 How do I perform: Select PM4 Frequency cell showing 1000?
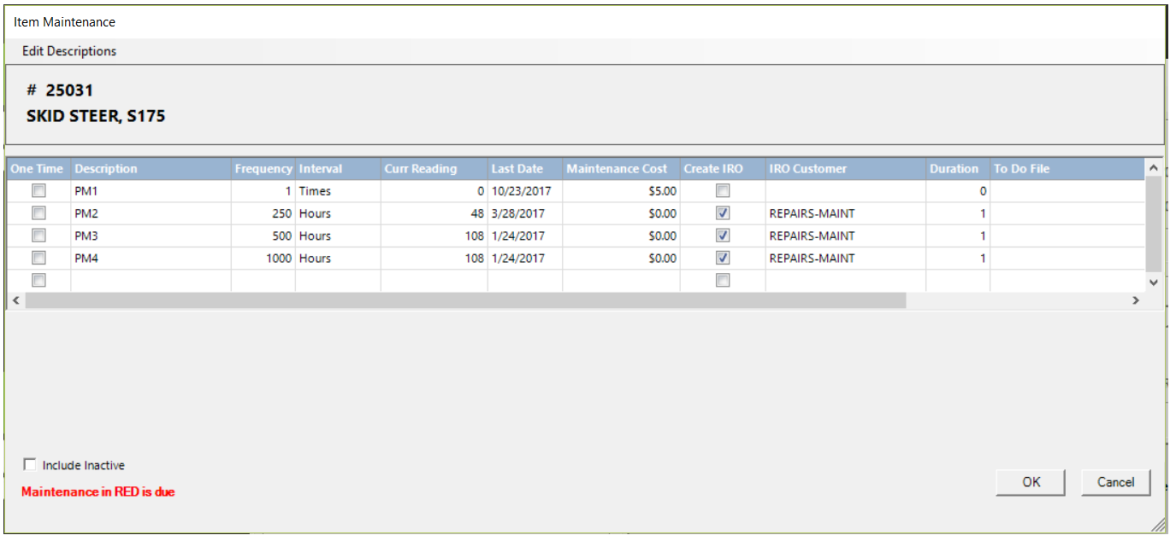(x=263, y=258)
